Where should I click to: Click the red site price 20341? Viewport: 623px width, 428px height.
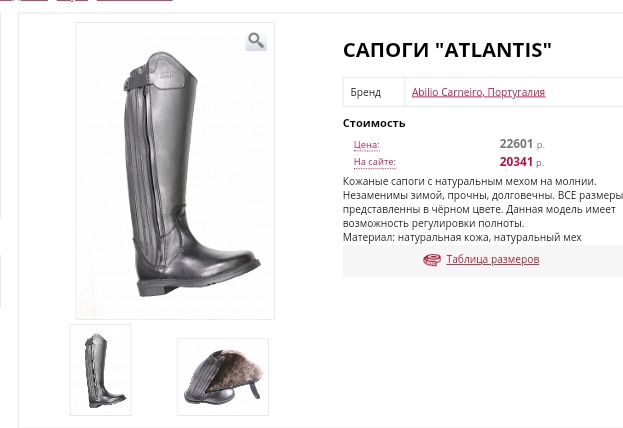(516, 161)
